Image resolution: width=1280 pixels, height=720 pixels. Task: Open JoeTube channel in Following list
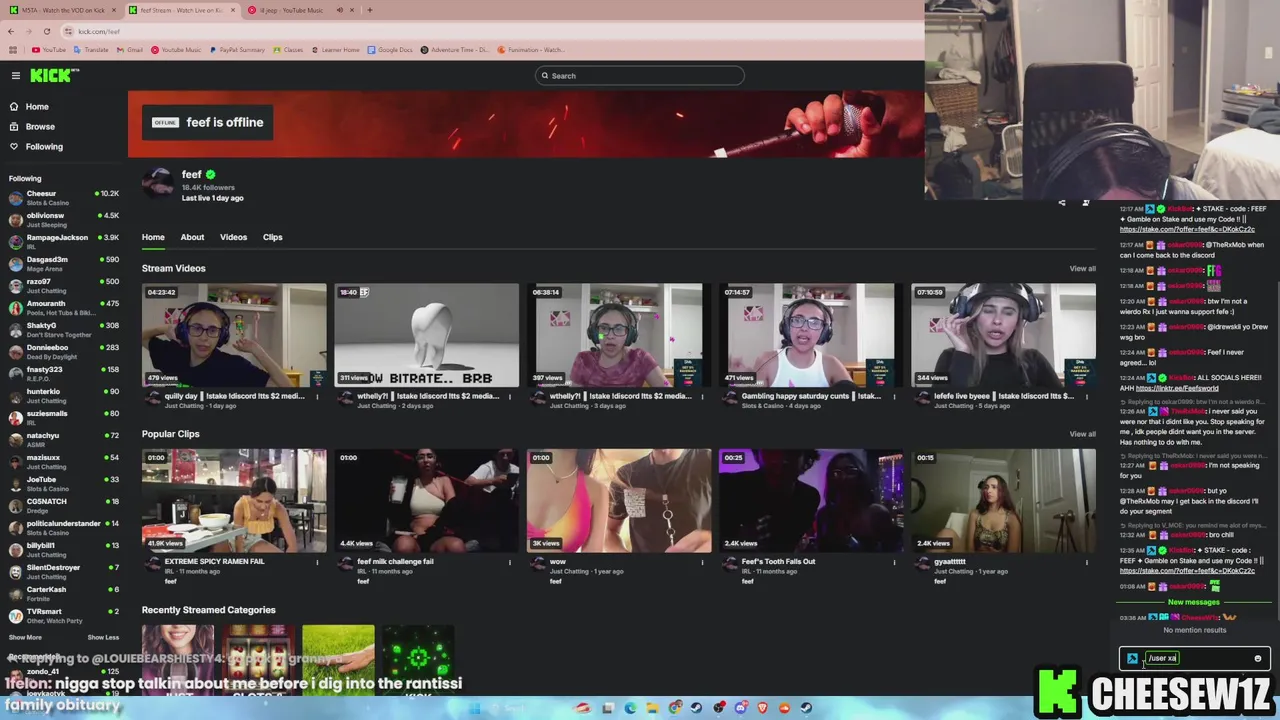[62, 483]
